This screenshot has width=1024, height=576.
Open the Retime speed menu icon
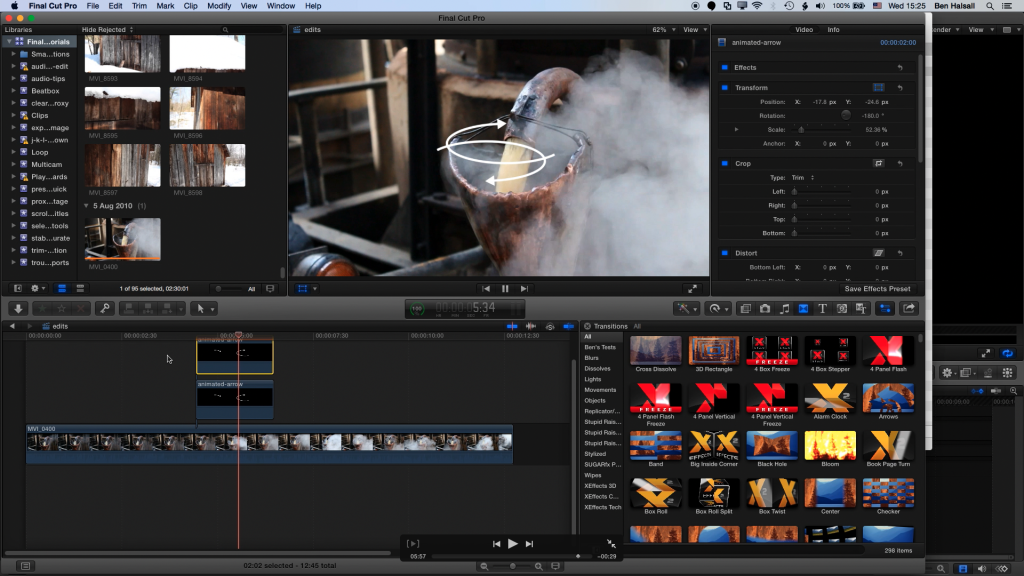[718, 308]
